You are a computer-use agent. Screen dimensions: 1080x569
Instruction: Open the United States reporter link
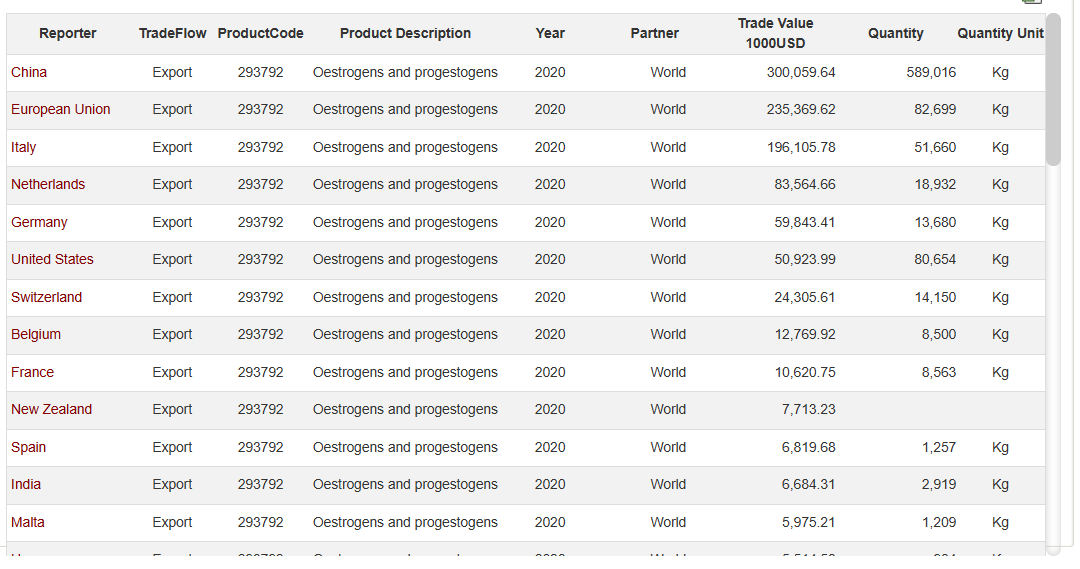click(52, 260)
